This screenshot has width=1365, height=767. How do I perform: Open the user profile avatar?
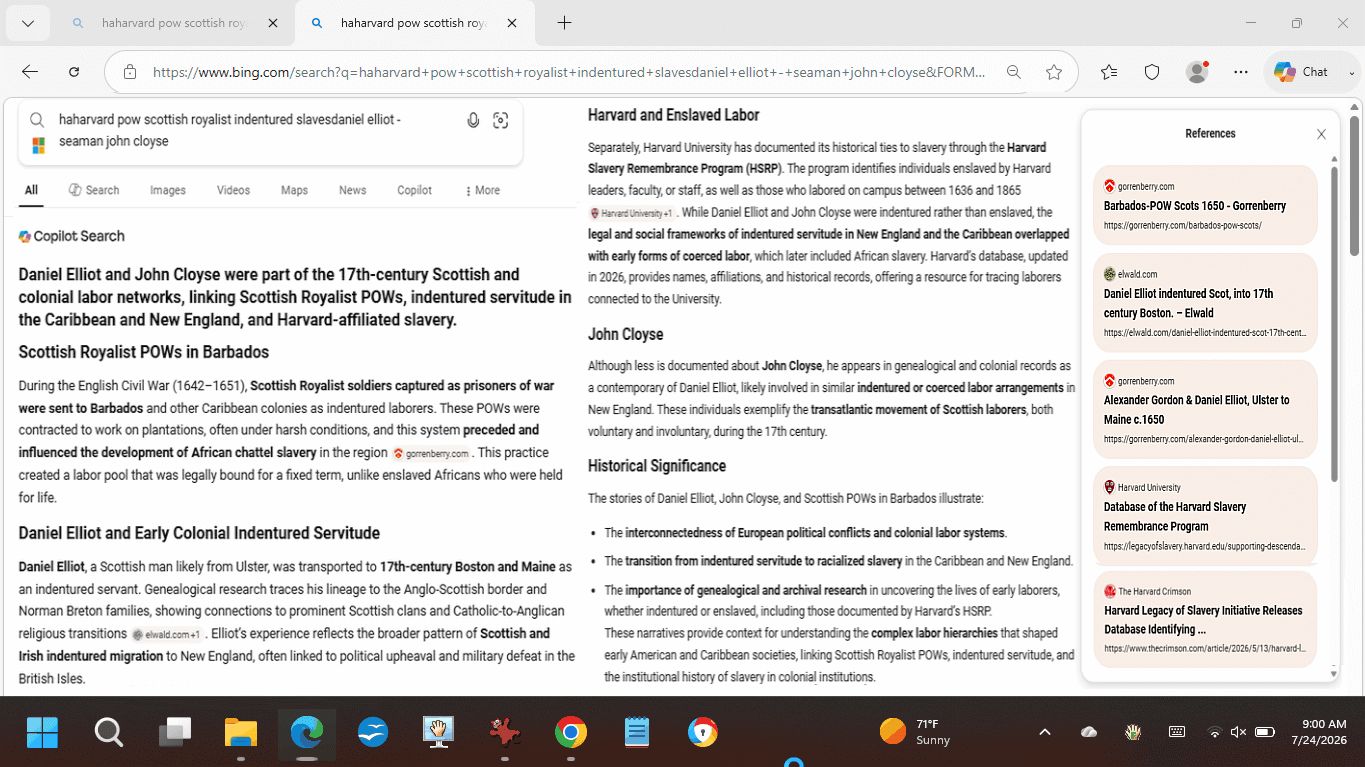click(x=1197, y=72)
